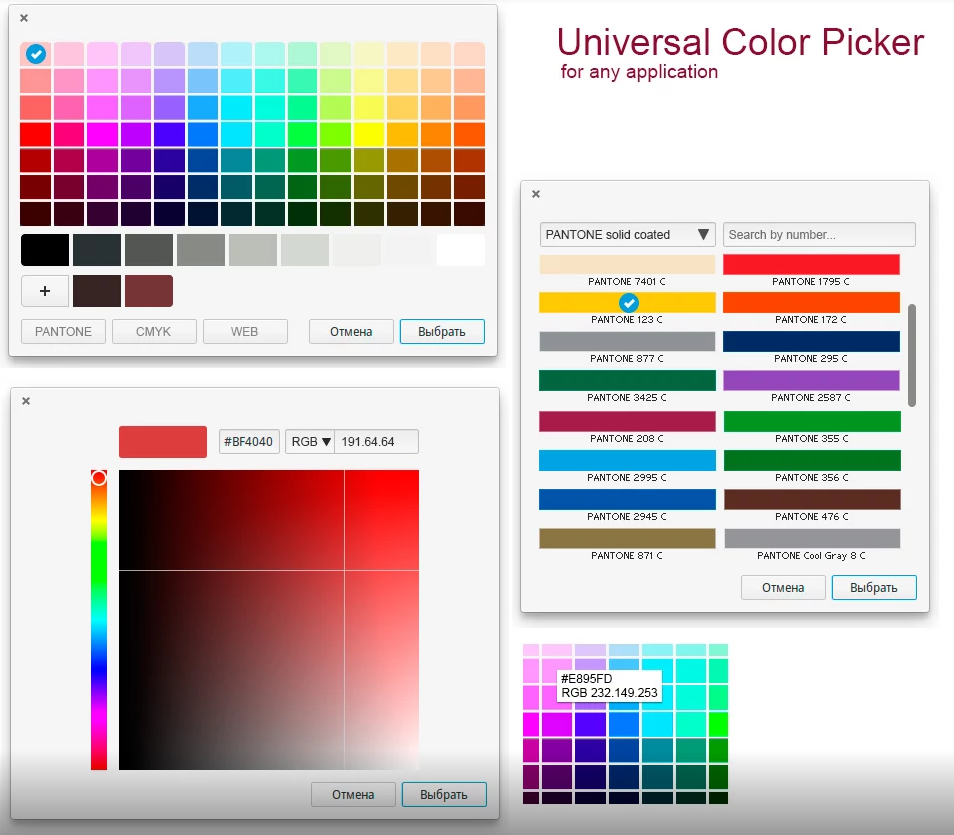Select PANTONE 356 C swatch
Image resolution: width=954 pixels, height=835 pixels.
[812, 461]
